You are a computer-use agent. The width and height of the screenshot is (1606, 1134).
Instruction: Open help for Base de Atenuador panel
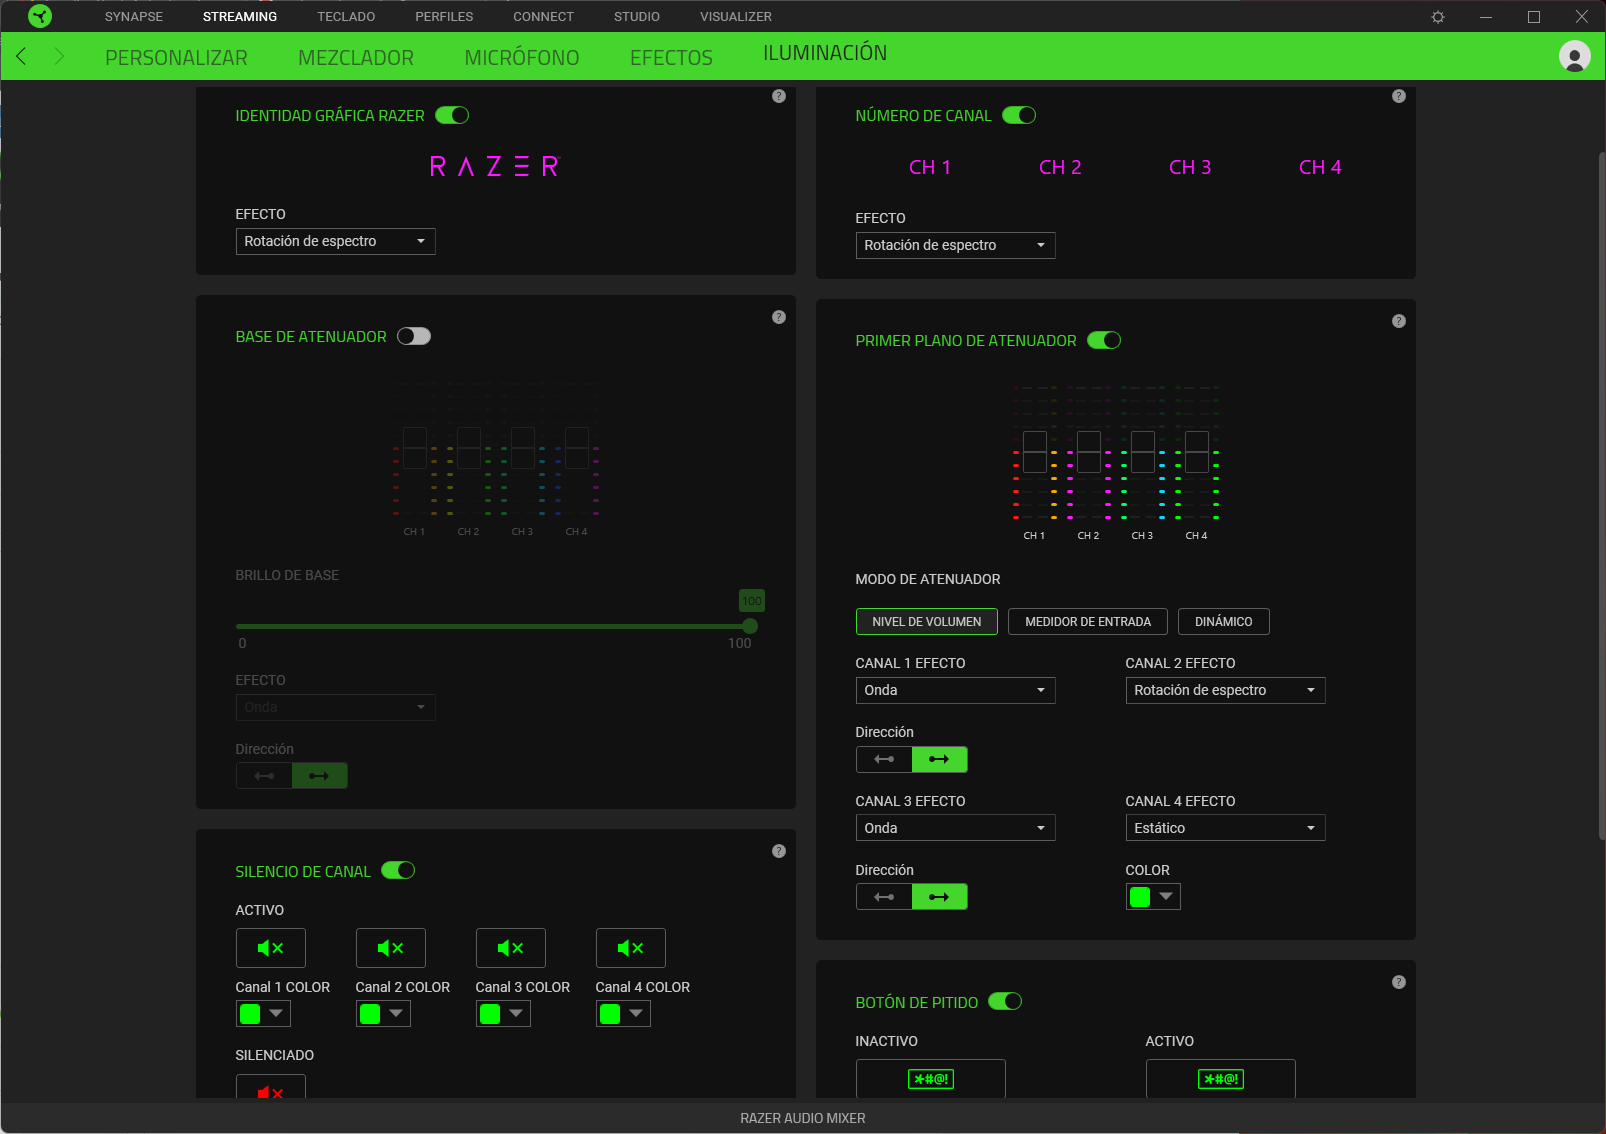(x=779, y=317)
